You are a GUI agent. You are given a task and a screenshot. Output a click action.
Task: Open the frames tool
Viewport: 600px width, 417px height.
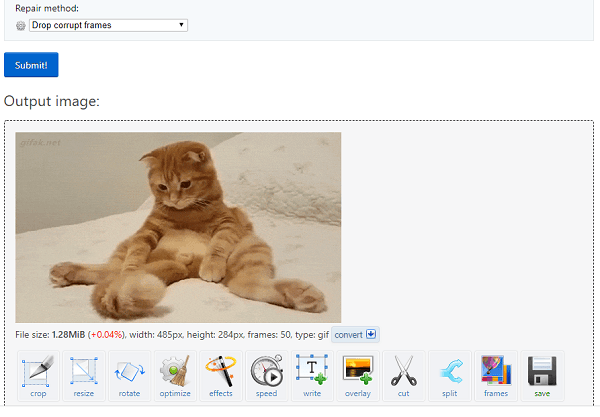(496, 376)
